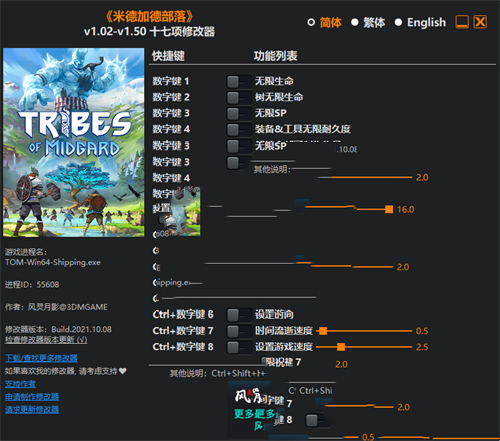Click the 设置游戏速度 slider handle
This screenshot has height=441, width=500.
click(x=341, y=347)
